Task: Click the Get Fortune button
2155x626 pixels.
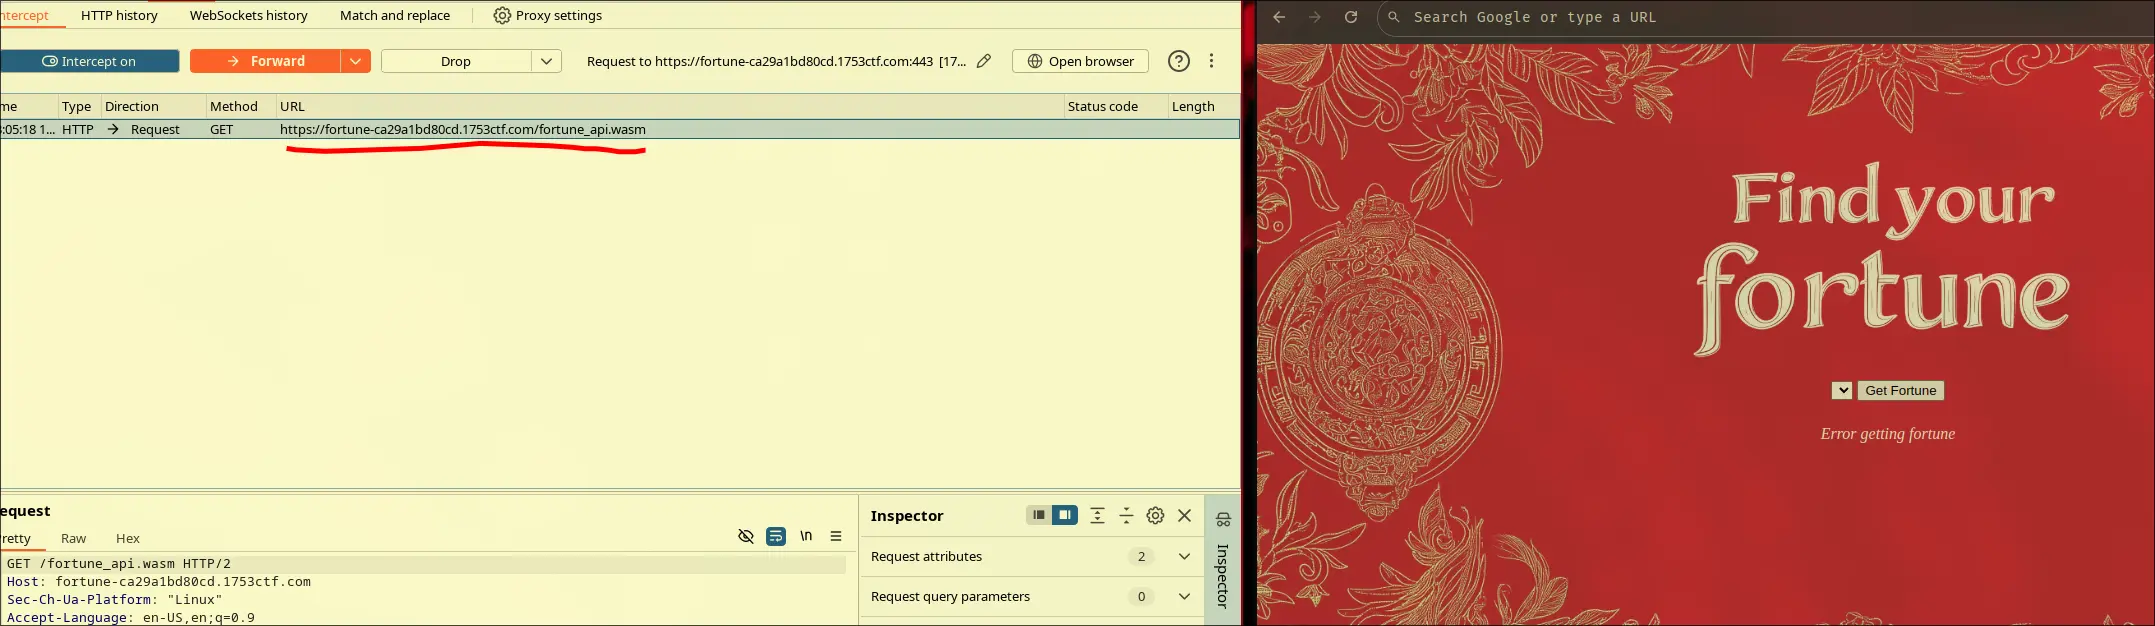Action: pos(1900,391)
